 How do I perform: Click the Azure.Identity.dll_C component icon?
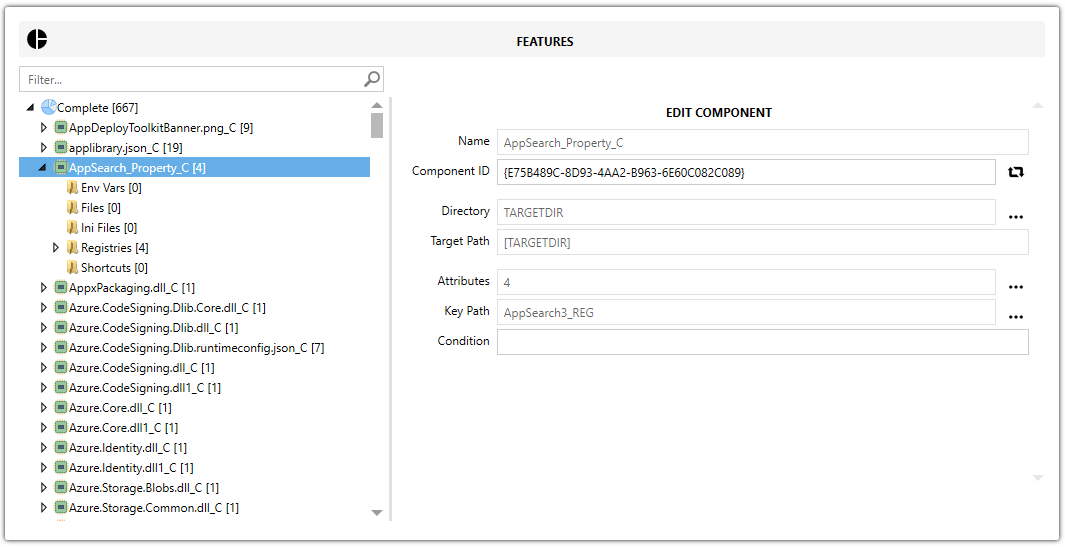60,448
